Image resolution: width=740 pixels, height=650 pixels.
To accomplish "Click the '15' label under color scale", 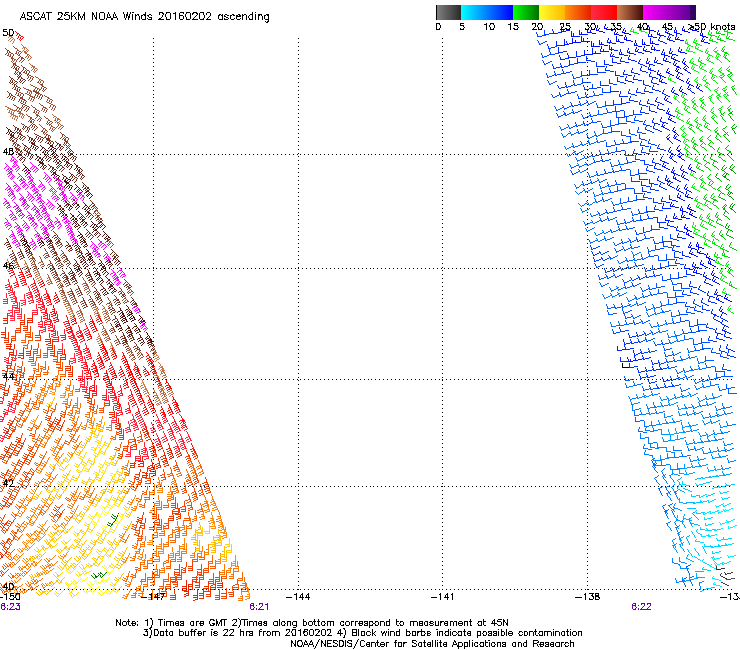I will (513, 26).
